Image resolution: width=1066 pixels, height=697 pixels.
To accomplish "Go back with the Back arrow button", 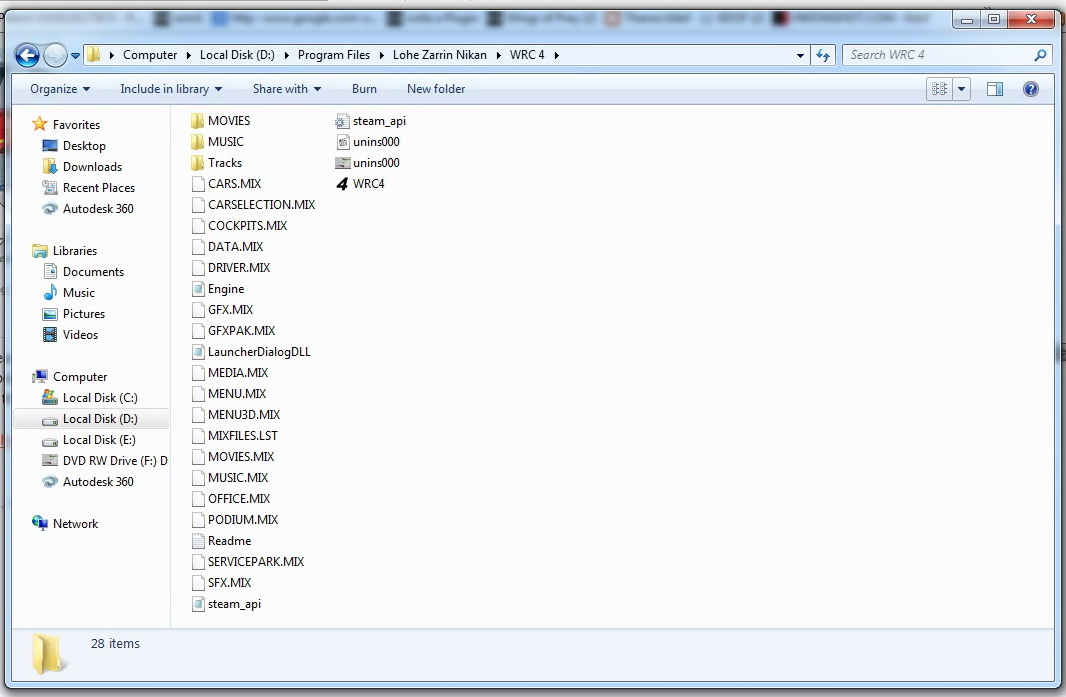I will (x=27, y=55).
